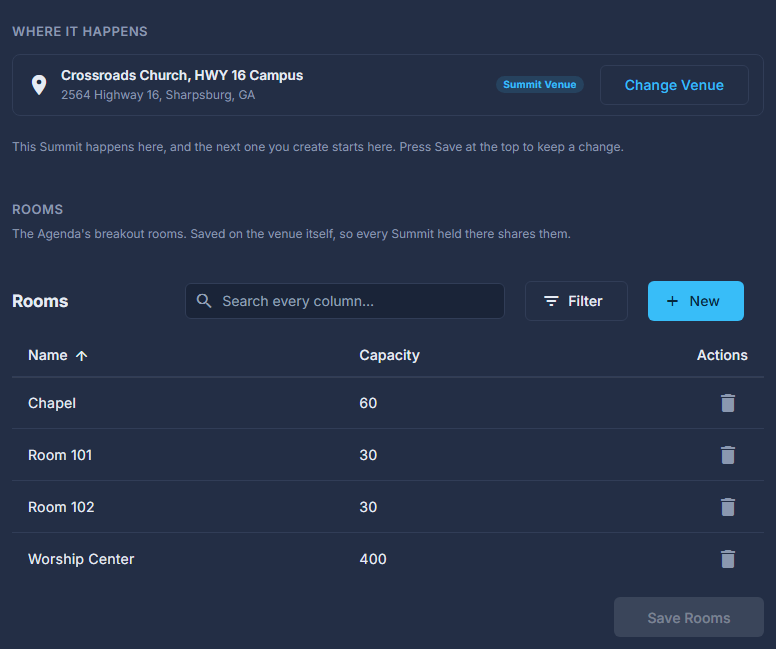
Task: Click the magnifier icon in search box
Action: coord(204,300)
